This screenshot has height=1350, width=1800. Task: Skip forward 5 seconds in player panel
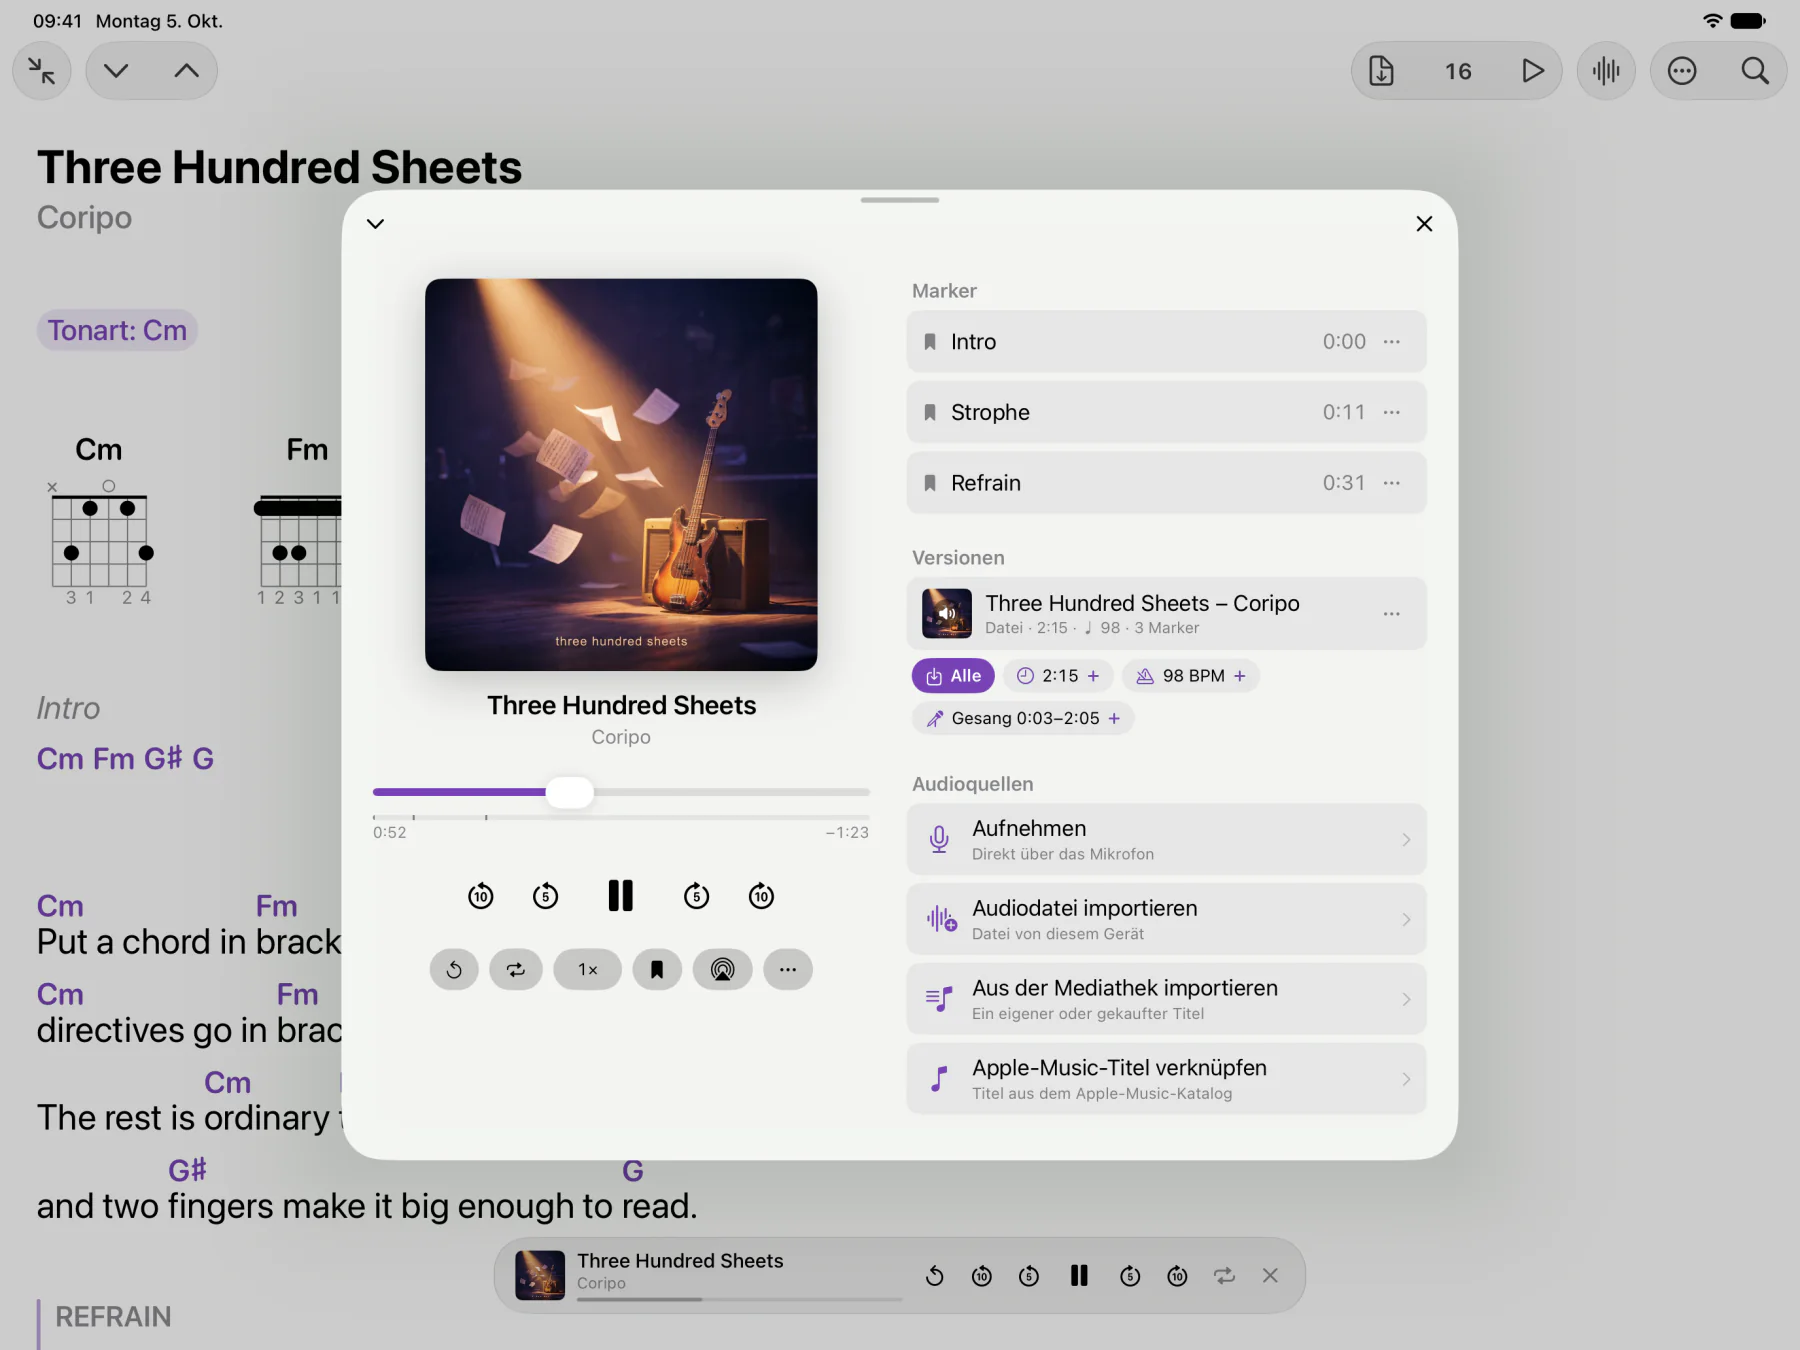[697, 896]
